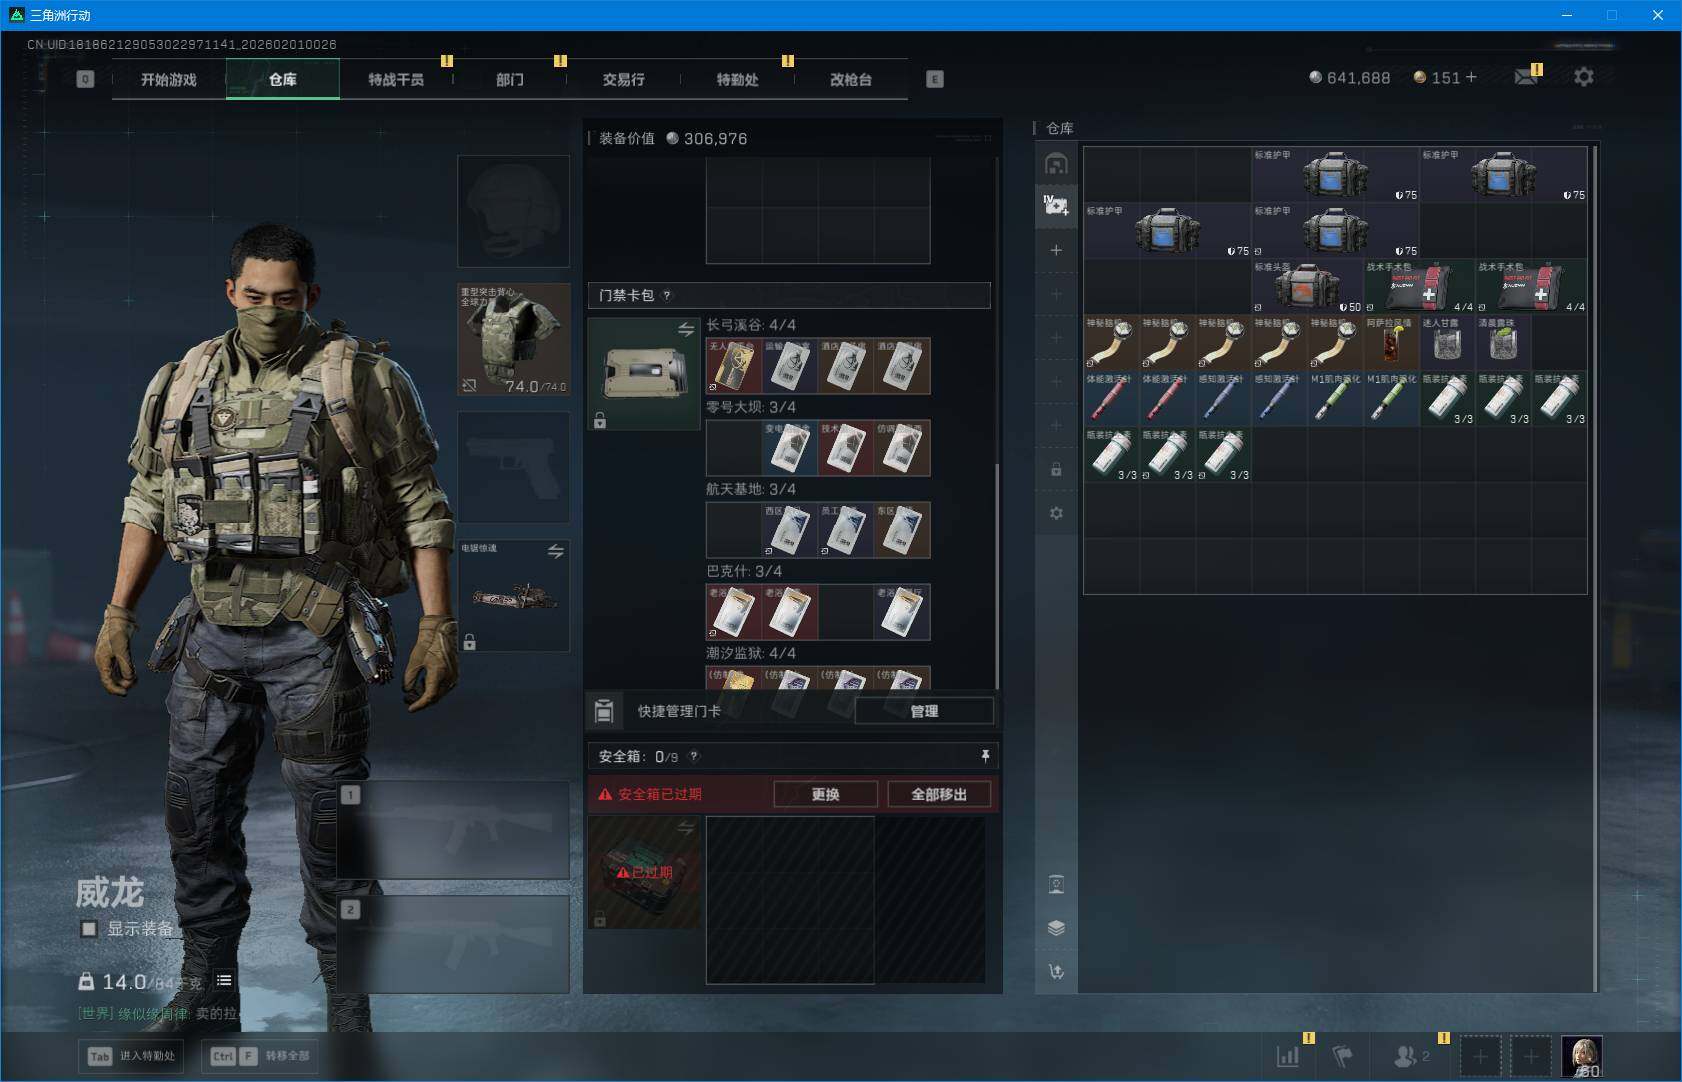Open the bar chart statistics icon
This screenshot has width=1682, height=1082.
tap(1288, 1055)
